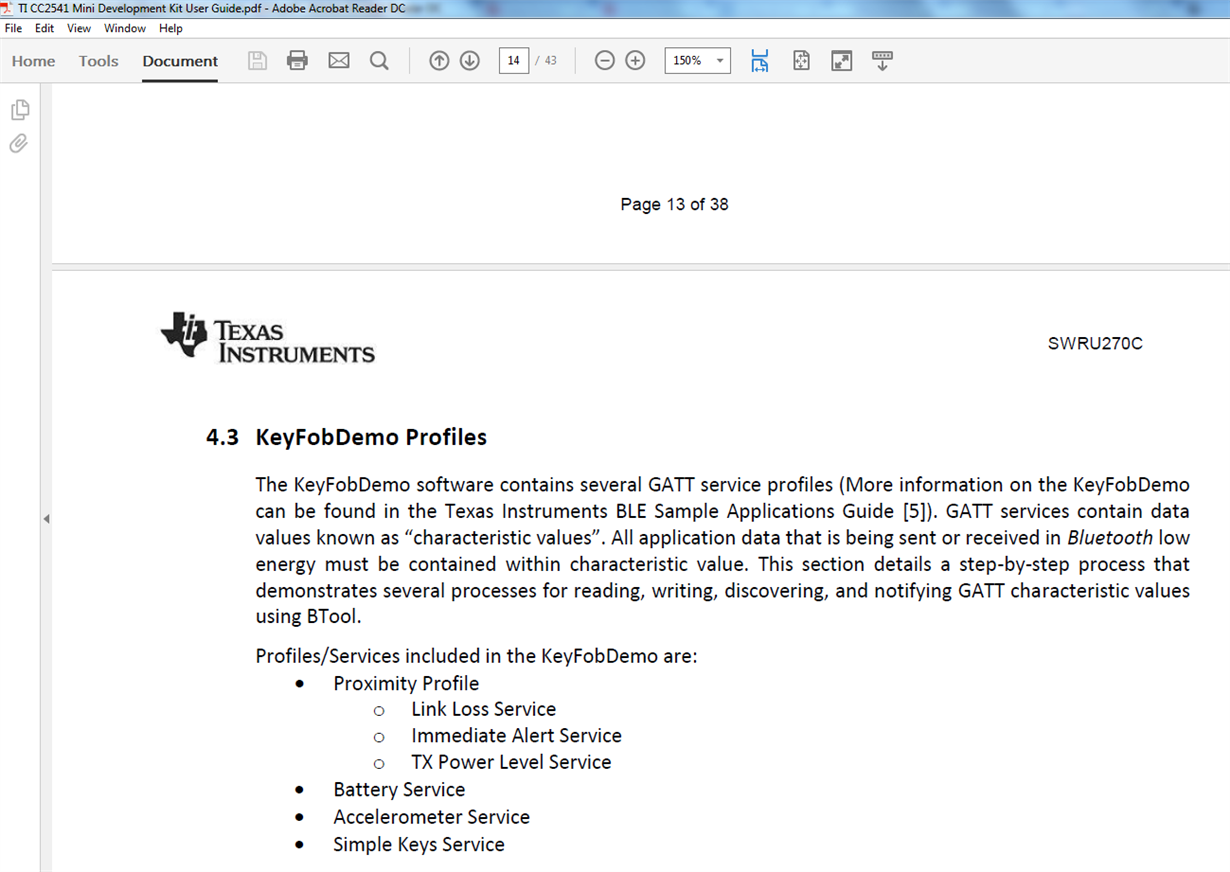Open the 150% zoom level dropdown
1230x872 pixels.
point(697,61)
